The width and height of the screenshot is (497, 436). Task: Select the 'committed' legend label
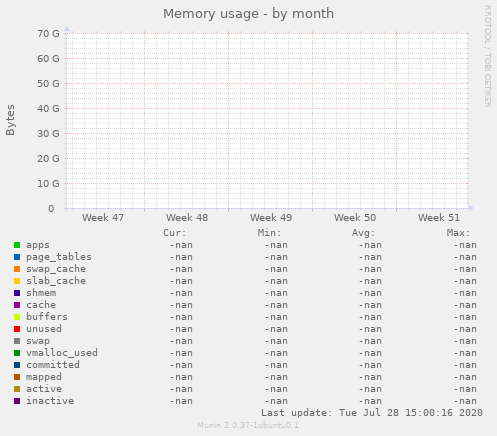[x=53, y=365]
